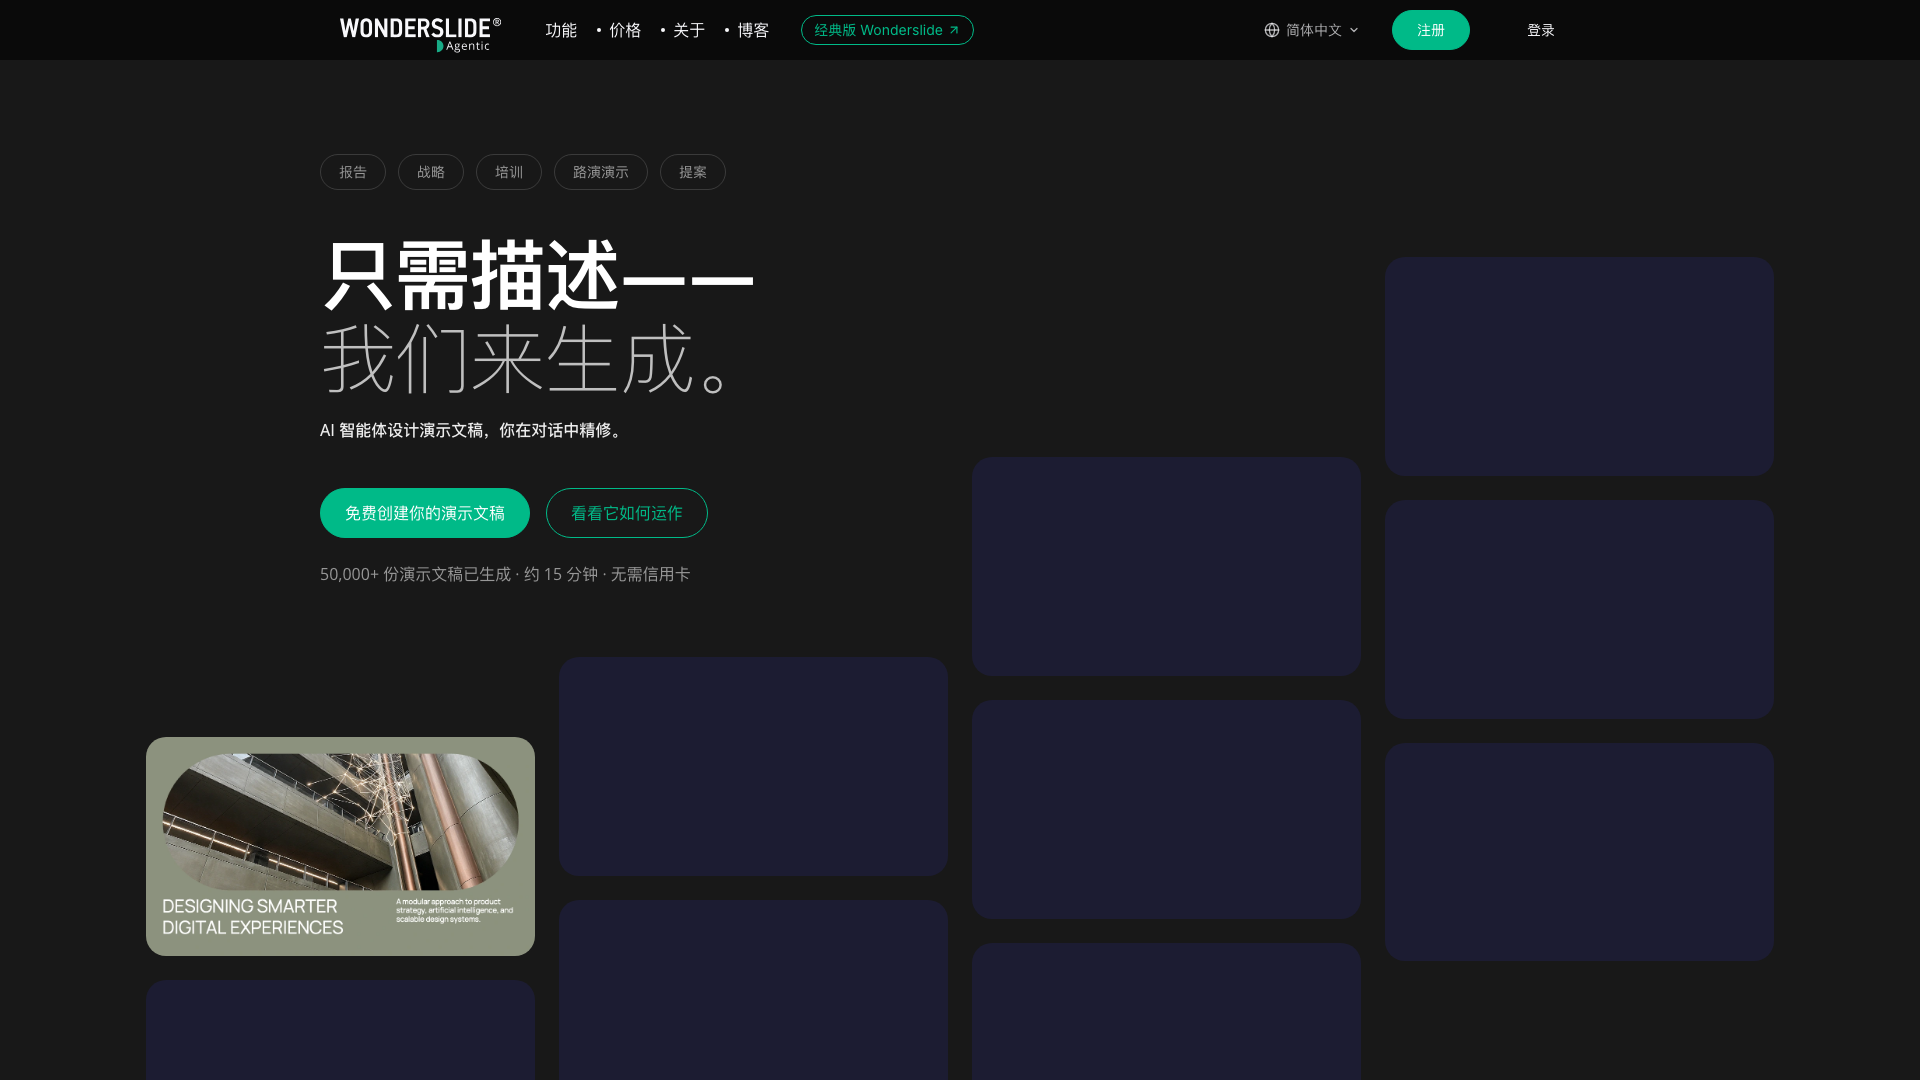Open the 关于 menu item
Screen dimensions: 1920x1080
click(689, 30)
